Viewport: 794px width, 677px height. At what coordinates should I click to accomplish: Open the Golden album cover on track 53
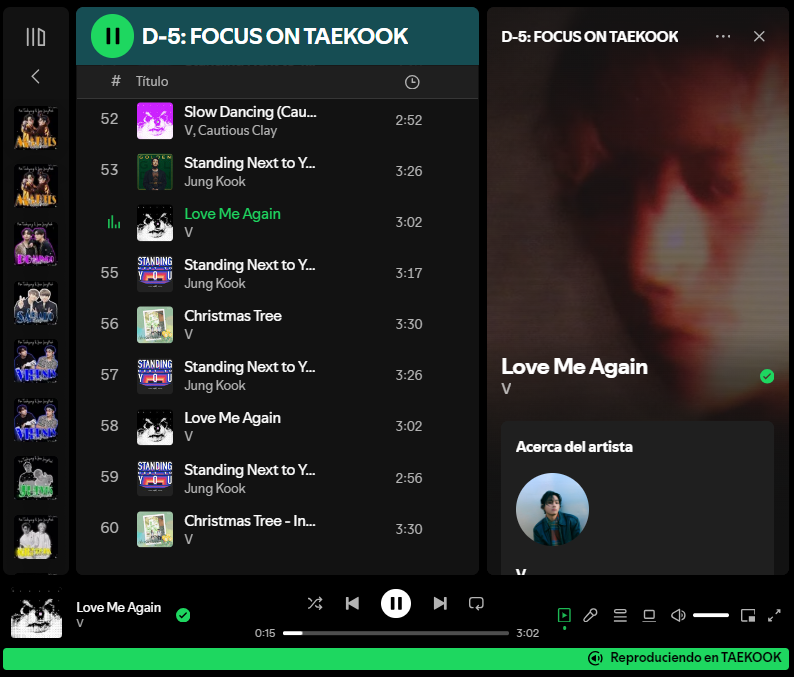pyautogui.click(x=155, y=172)
